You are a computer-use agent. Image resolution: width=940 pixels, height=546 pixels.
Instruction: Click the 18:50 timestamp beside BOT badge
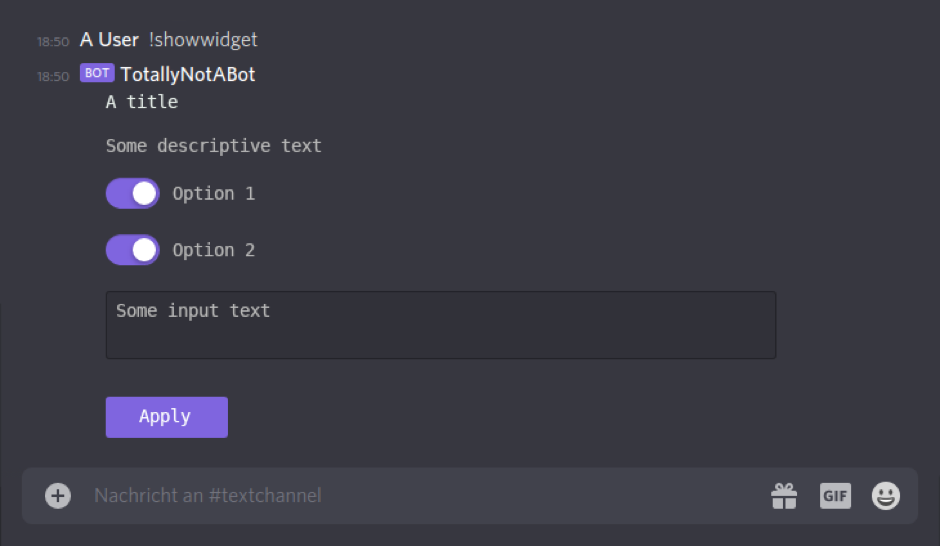(x=53, y=76)
